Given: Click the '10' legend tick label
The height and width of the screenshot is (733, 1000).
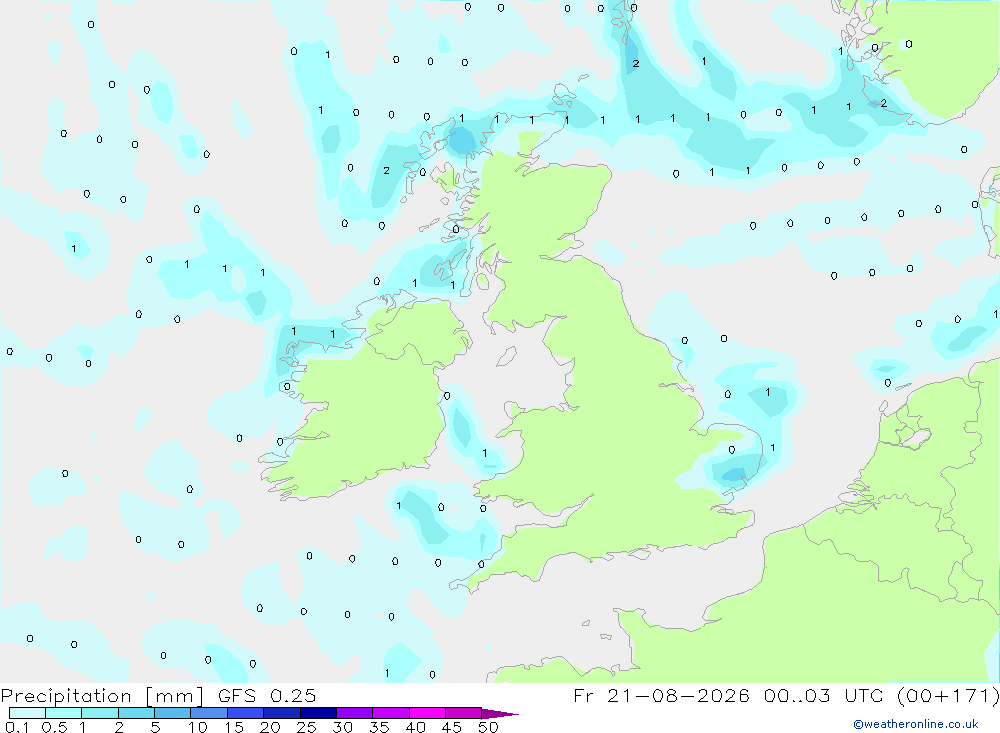Looking at the screenshot, I should tap(198, 727).
